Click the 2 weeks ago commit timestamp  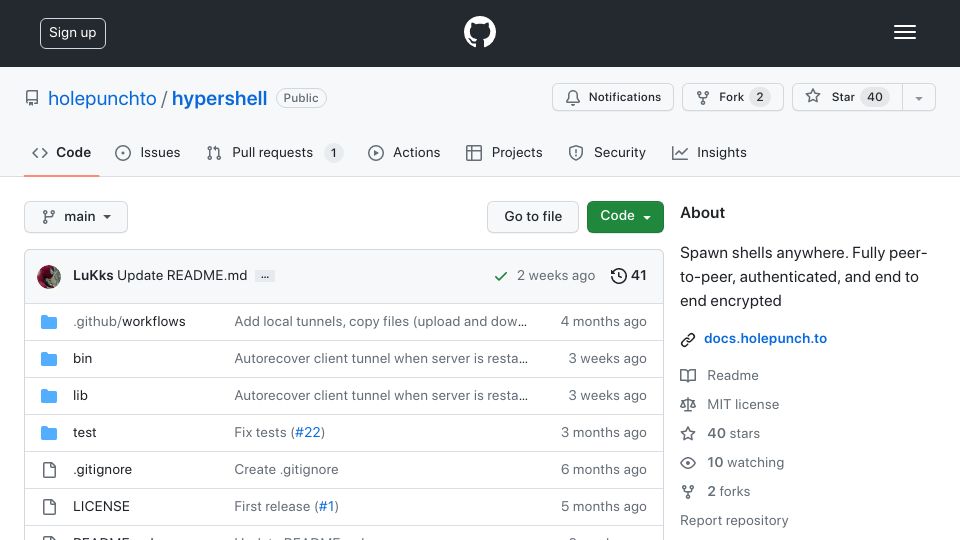pyautogui.click(x=556, y=276)
